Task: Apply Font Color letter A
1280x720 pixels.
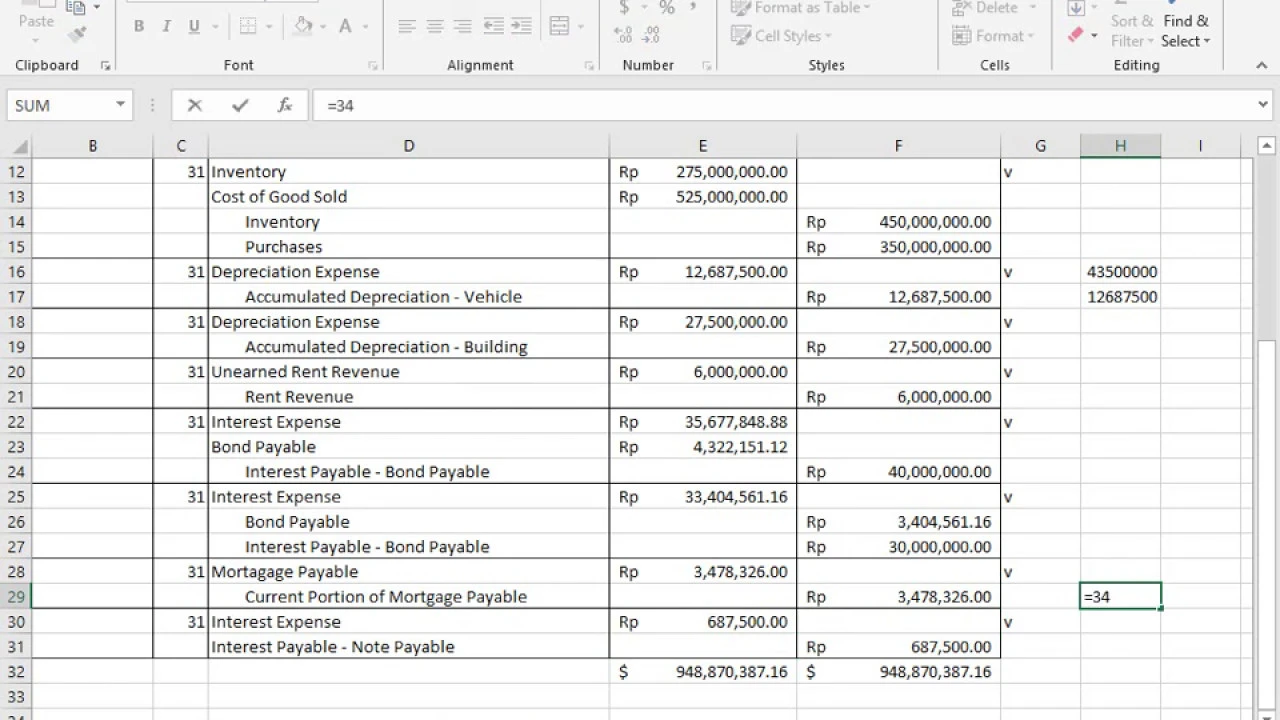Action: [x=345, y=27]
